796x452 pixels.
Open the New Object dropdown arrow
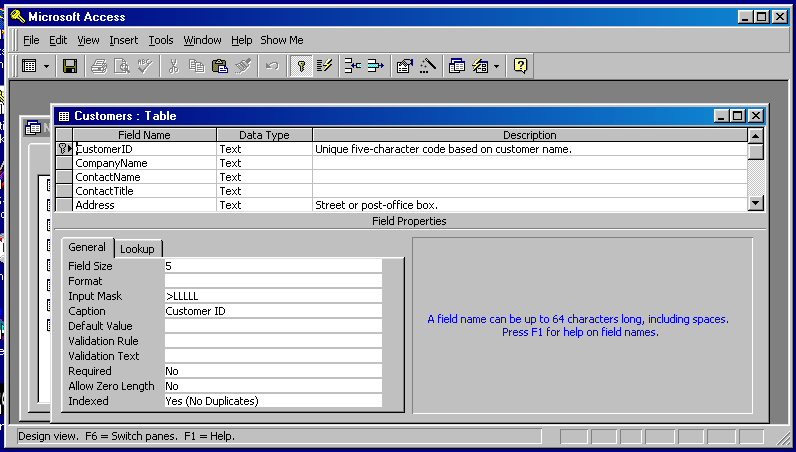click(x=496, y=66)
